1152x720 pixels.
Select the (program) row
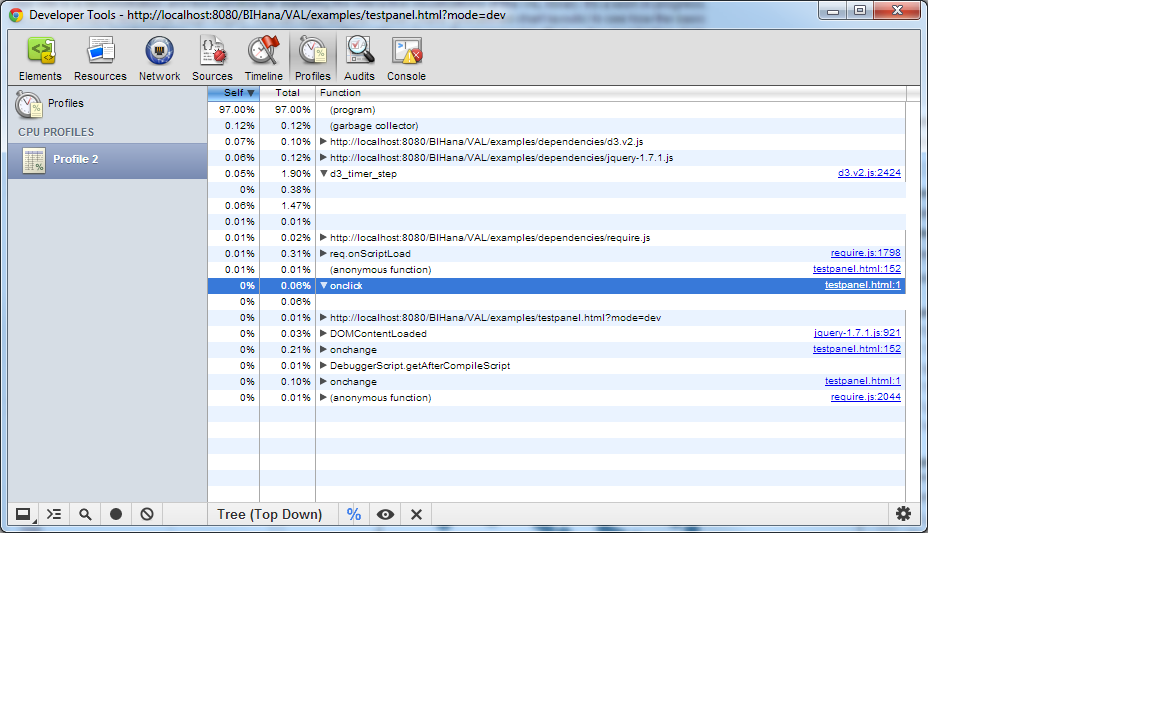(x=556, y=109)
